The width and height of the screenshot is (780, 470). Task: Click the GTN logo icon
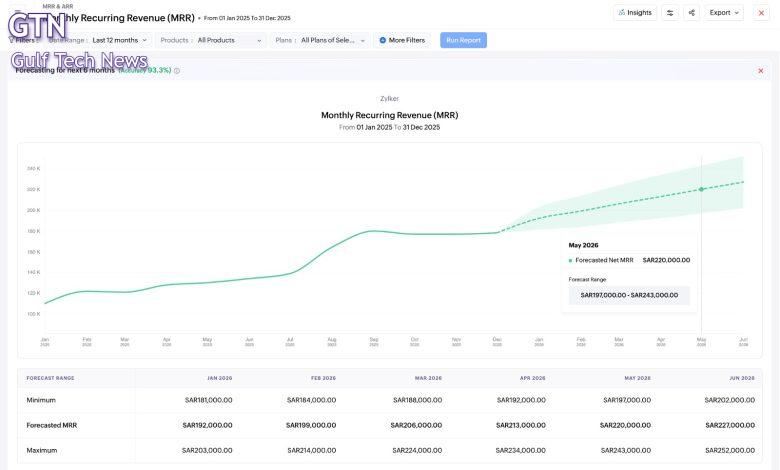37,25
